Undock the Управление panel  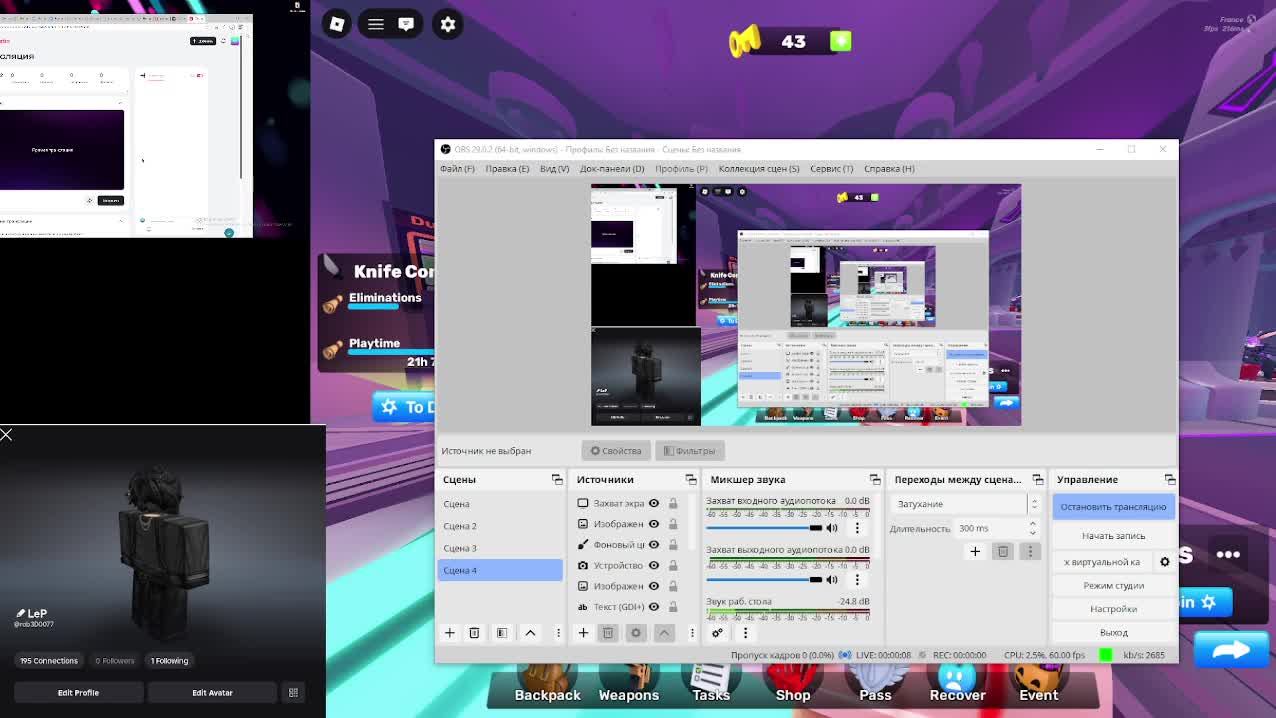click(1170, 480)
